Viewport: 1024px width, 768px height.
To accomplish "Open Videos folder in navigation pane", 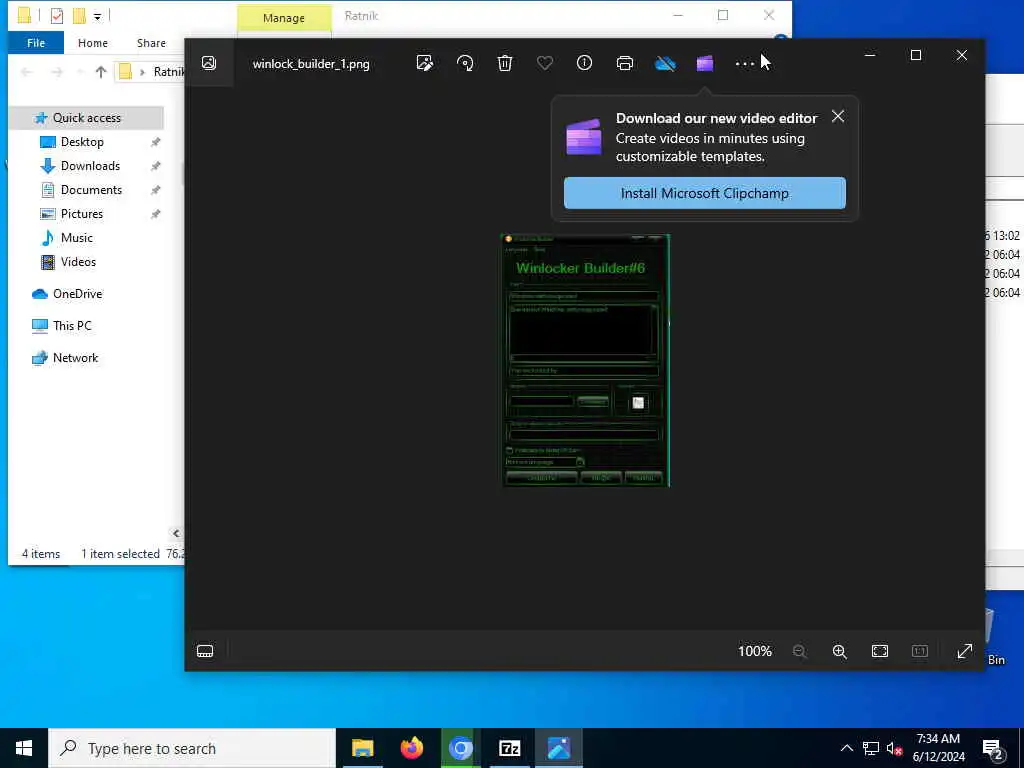I will coord(78,262).
